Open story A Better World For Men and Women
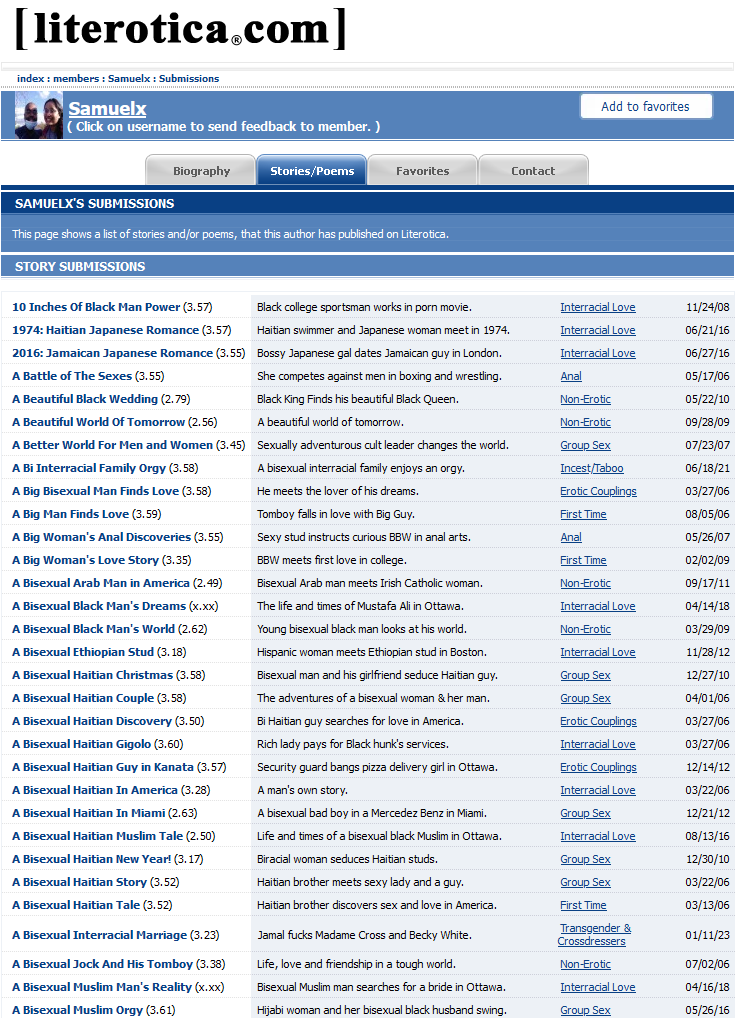Screen dimensions: 735x1018 click(x=112, y=445)
